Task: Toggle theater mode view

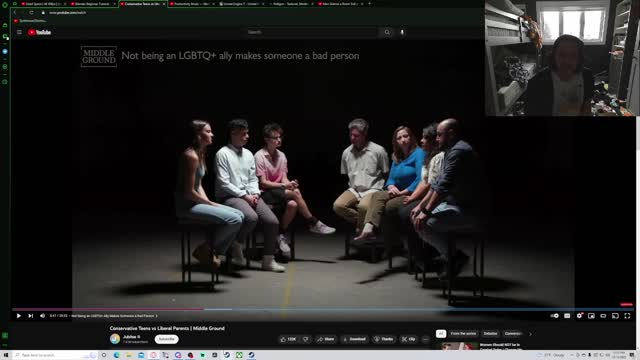Action: pos(603,316)
